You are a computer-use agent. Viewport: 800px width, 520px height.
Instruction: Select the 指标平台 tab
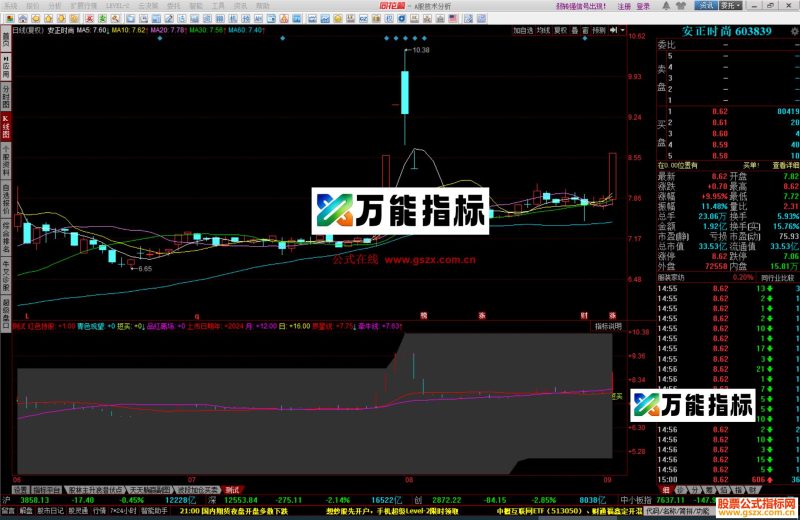tap(47, 489)
